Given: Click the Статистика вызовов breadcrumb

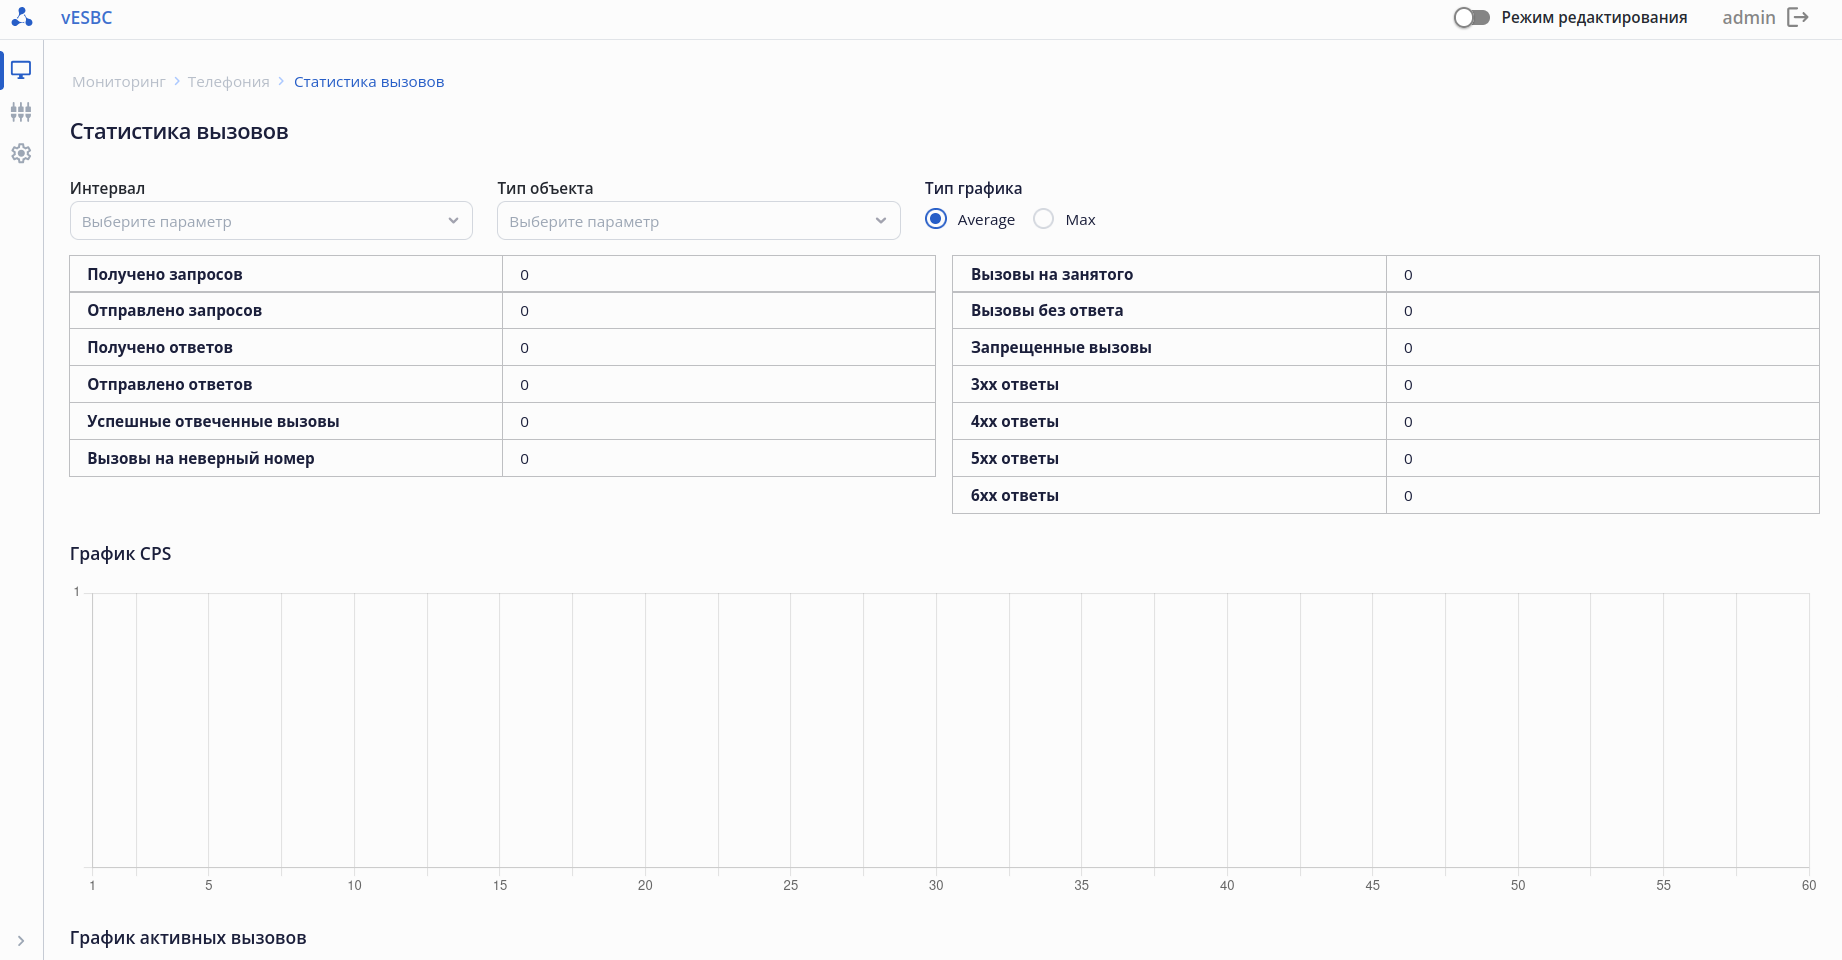Looking at the screenshot, I should click(x=369, y=82).
